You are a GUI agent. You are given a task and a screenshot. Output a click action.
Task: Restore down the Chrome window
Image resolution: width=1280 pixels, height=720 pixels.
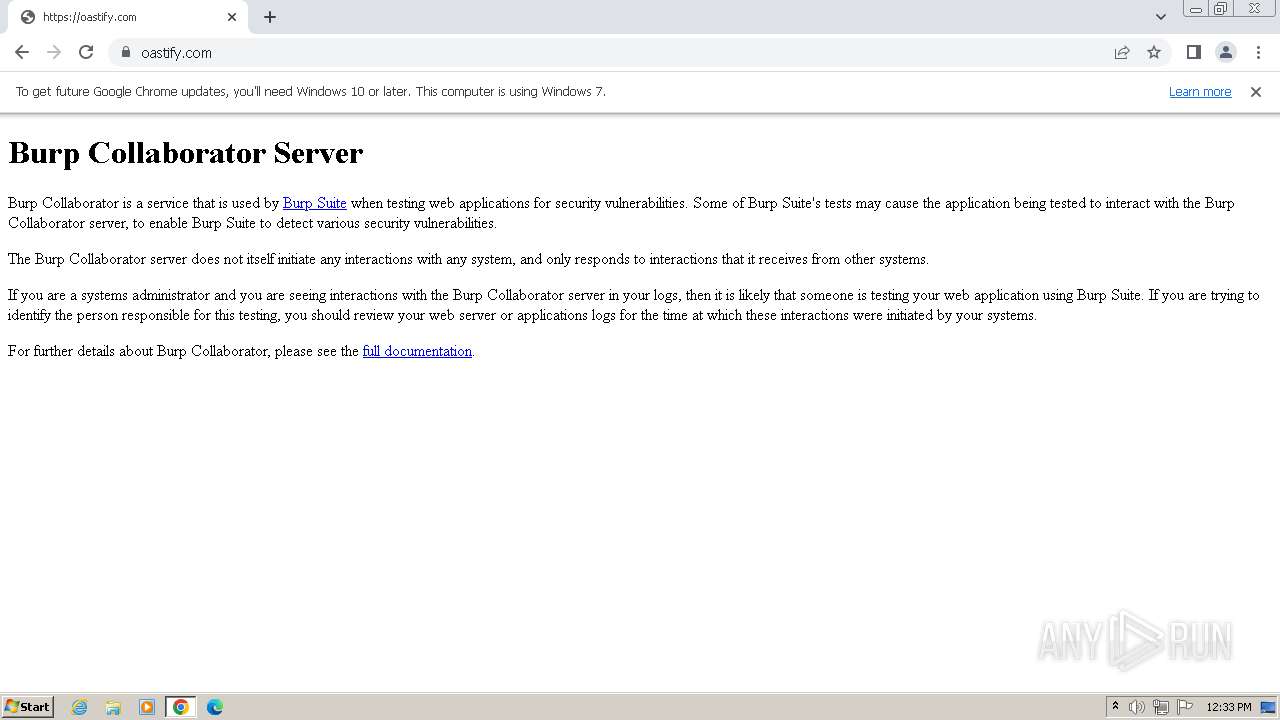1220,9
